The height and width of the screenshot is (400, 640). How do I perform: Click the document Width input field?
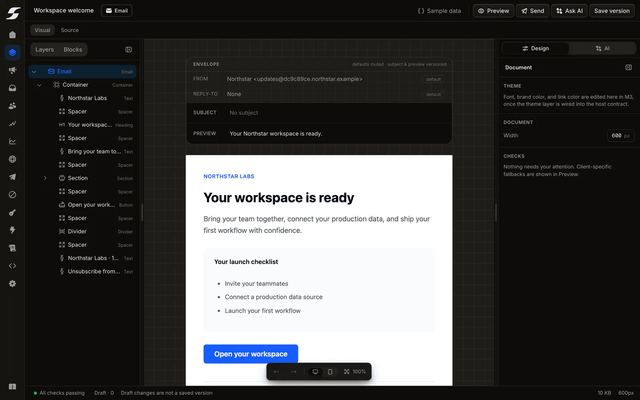(x=620, y=136)
